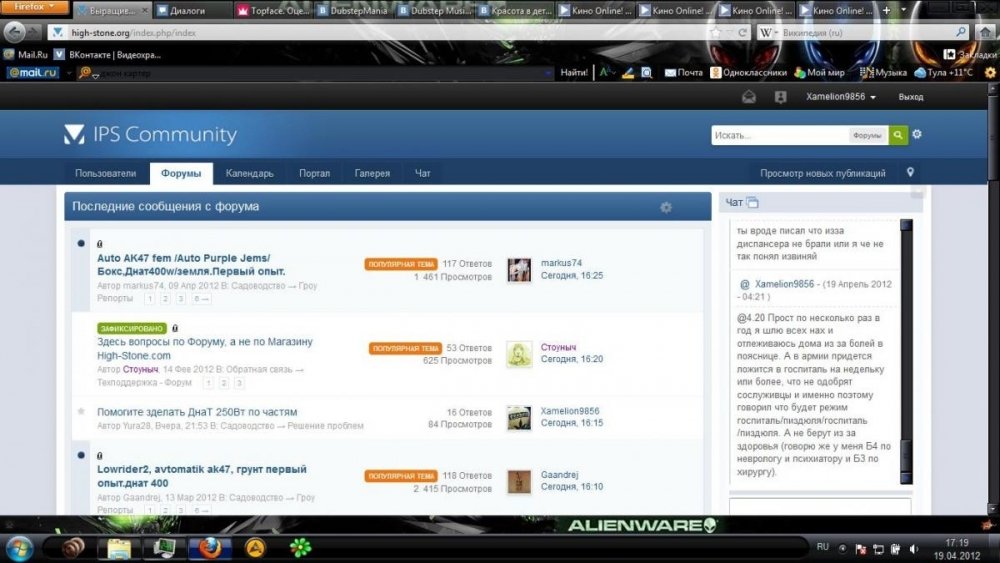Open the advanced search gear icon

pyautogui.click(x=917, y=135)
